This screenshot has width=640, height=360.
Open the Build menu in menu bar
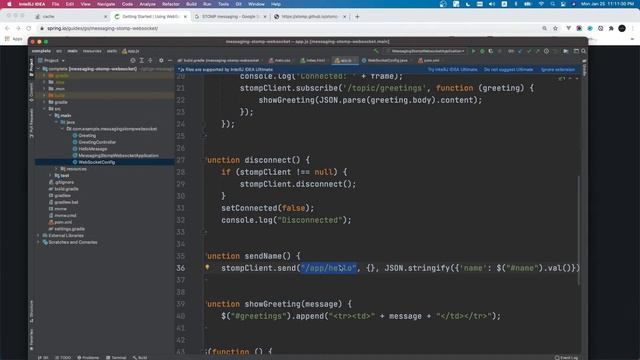pyautogui.click(x=191, y=4)
